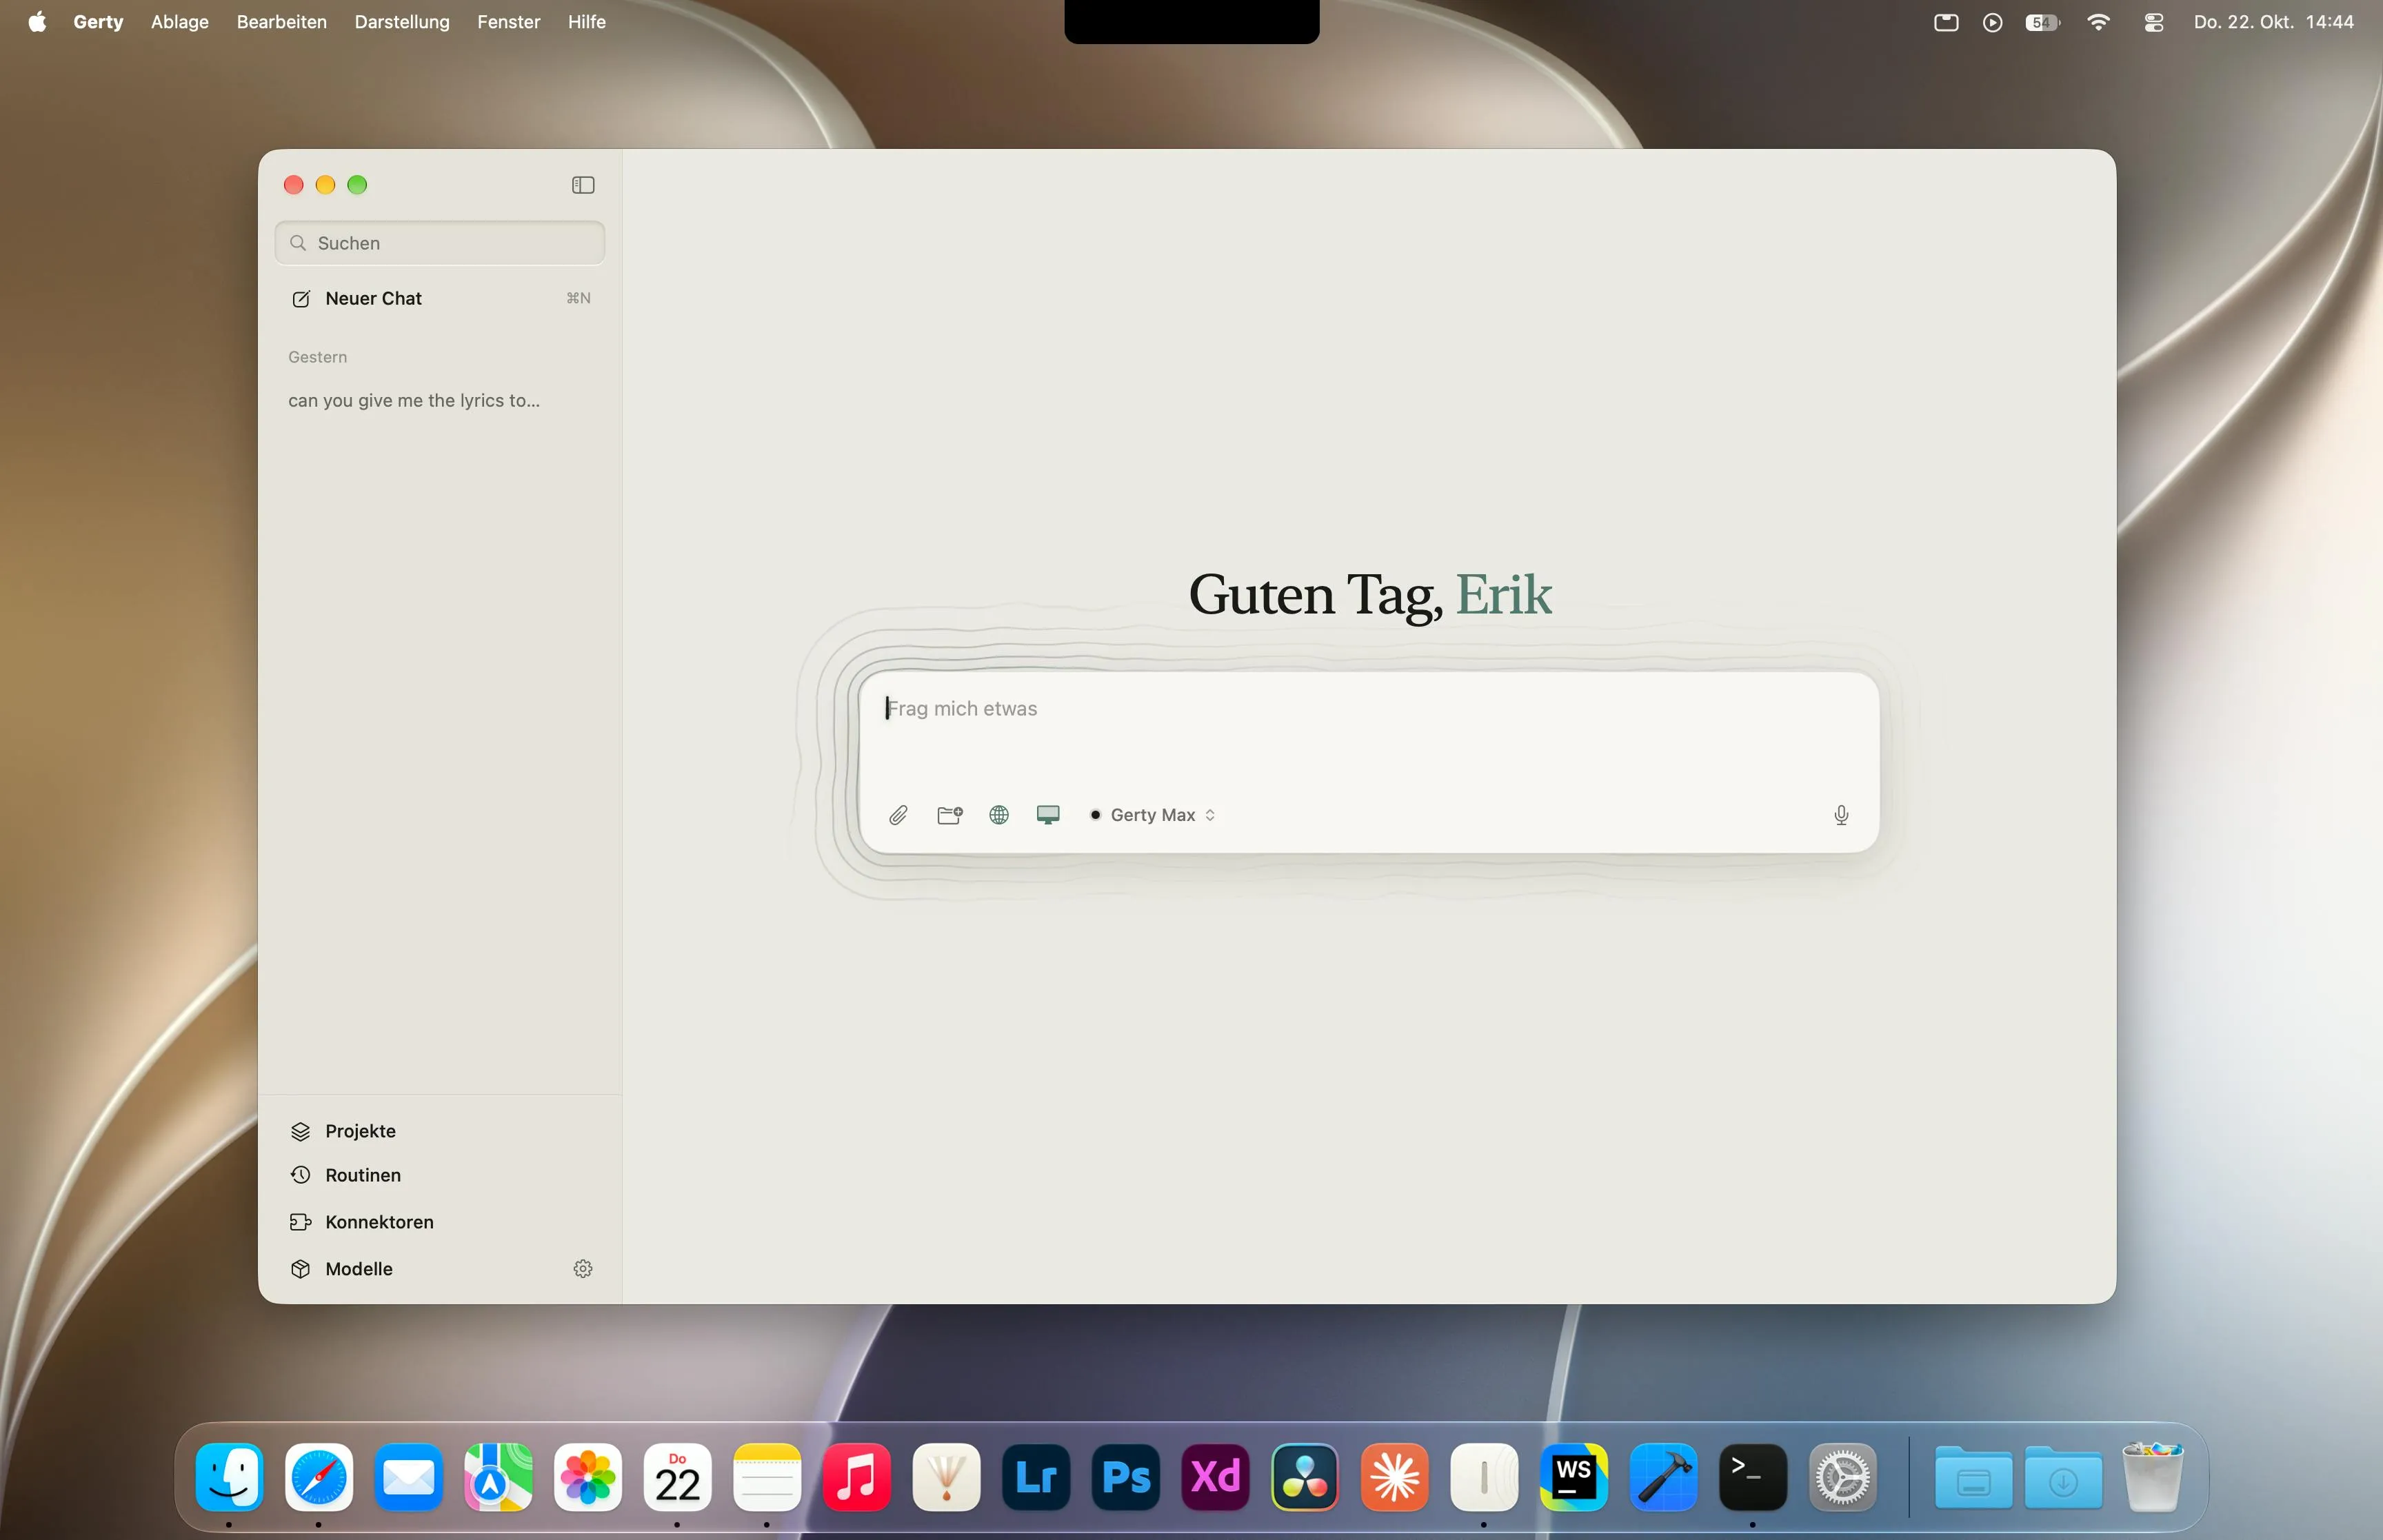Open the Gerty Max model selector

click(1153, 815)
